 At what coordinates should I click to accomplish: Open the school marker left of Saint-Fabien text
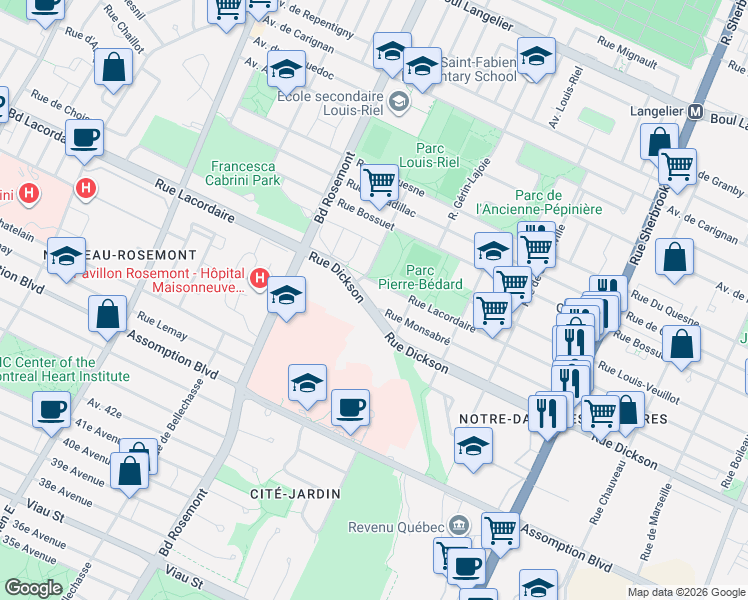click(422, 65)
